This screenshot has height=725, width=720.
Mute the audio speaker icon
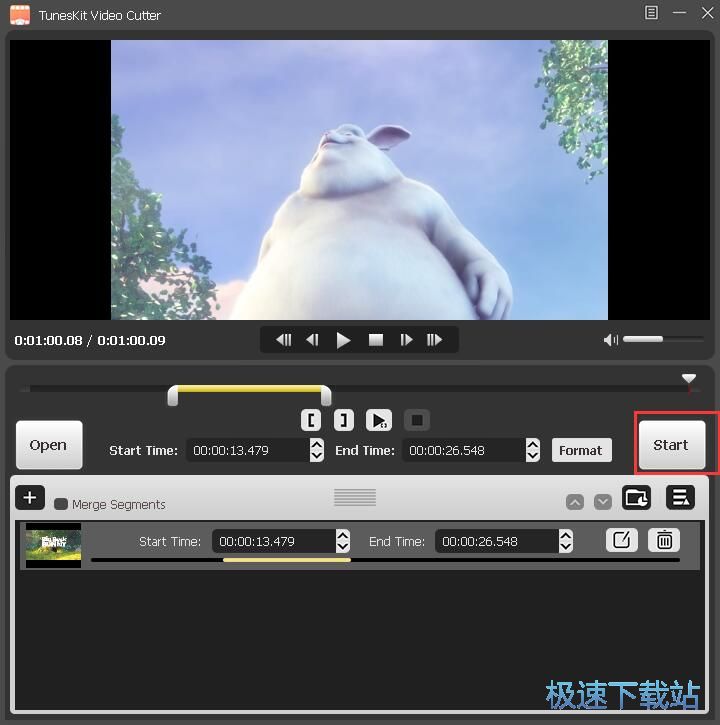pyautogui.click(x=610, y=340)
